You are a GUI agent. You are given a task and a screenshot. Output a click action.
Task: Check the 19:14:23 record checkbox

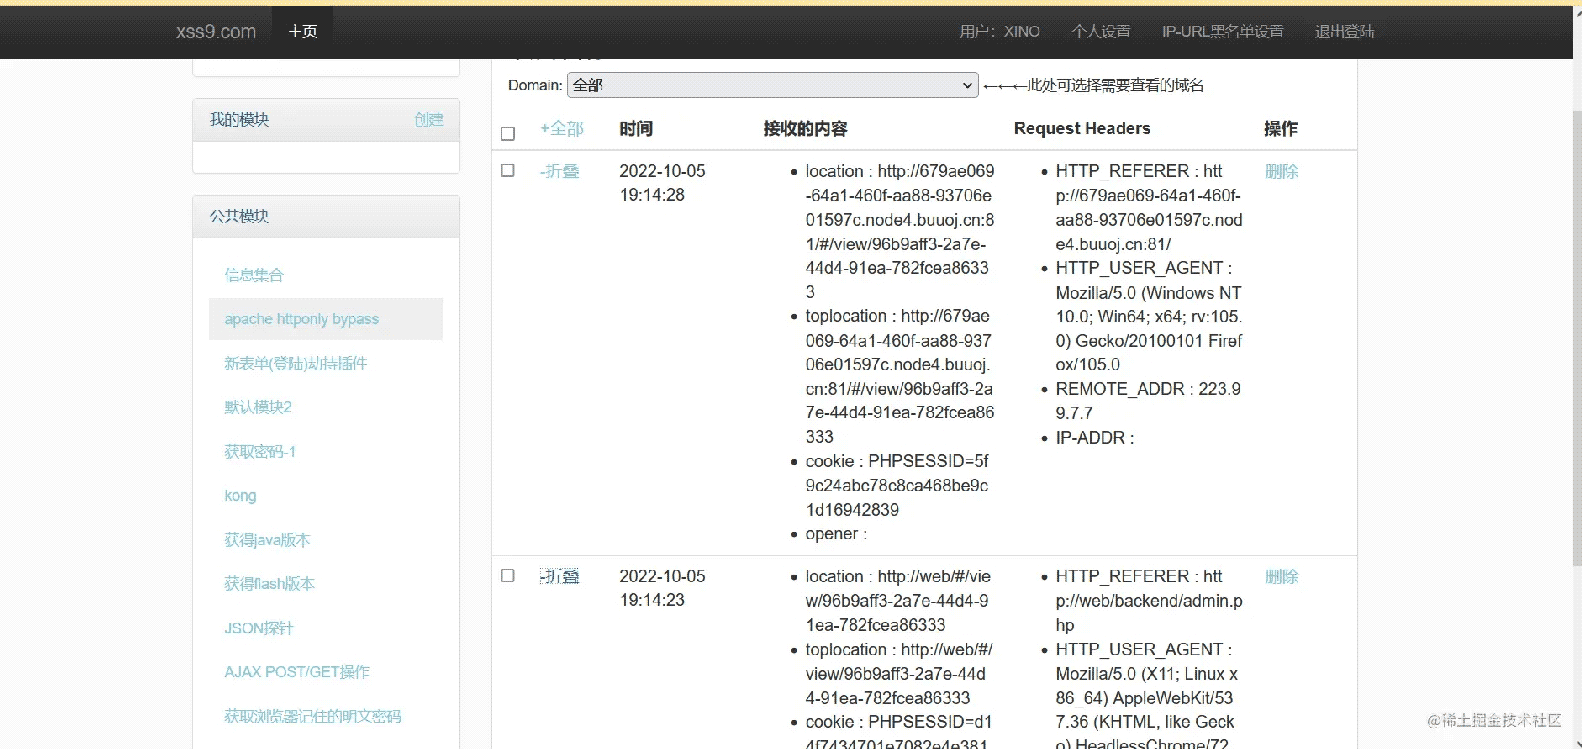508,576
